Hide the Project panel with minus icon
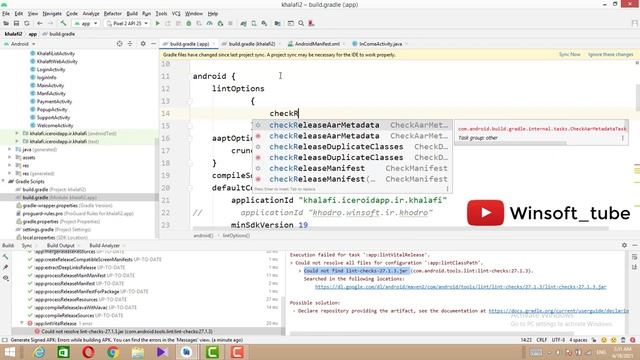 153,44
